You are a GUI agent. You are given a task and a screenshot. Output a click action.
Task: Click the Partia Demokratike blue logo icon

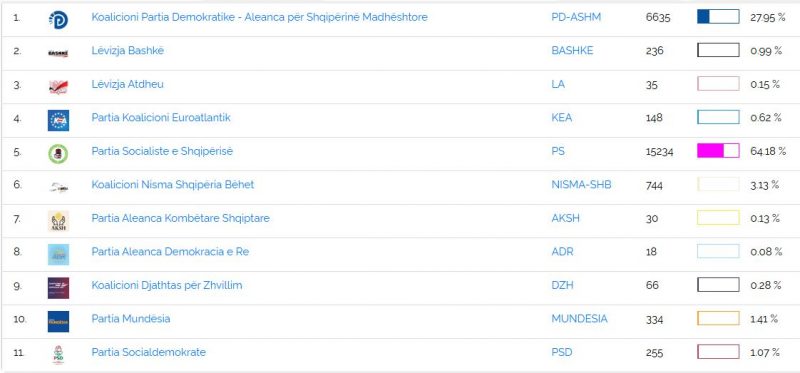[58, 19]
